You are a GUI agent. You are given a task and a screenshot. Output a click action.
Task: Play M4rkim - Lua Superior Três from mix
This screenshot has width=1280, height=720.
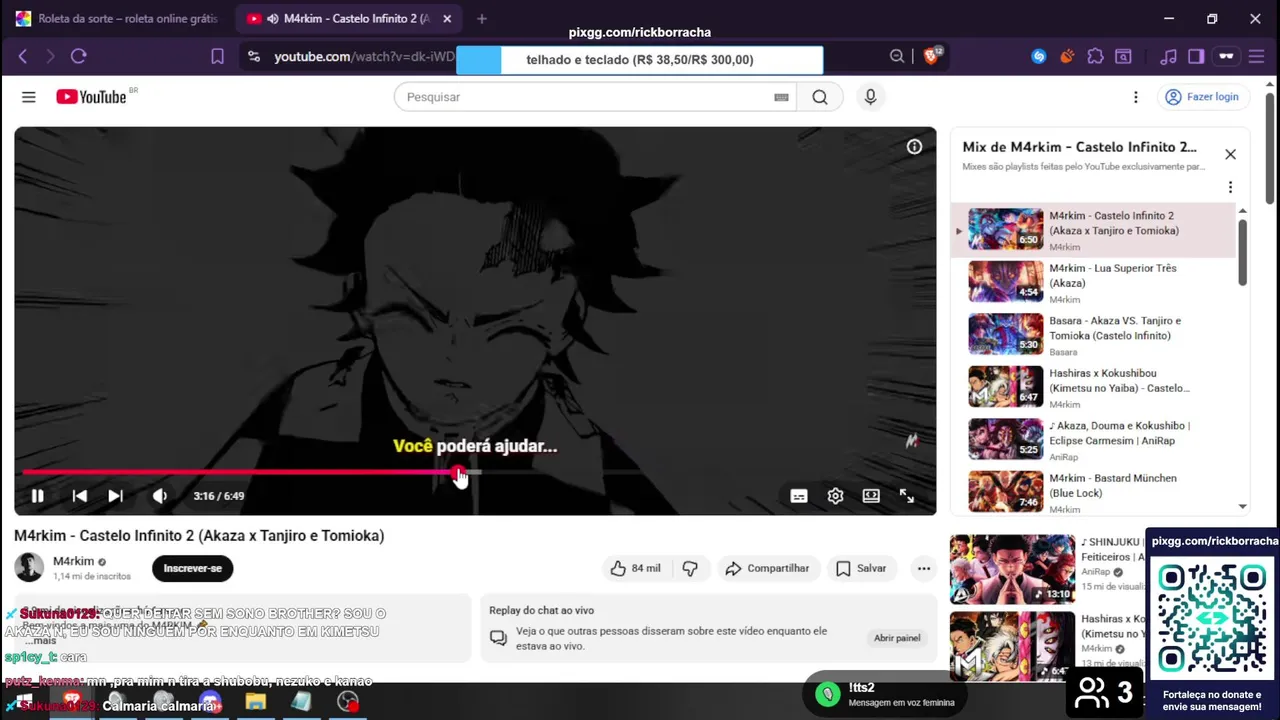click(x=1093, y=282)
